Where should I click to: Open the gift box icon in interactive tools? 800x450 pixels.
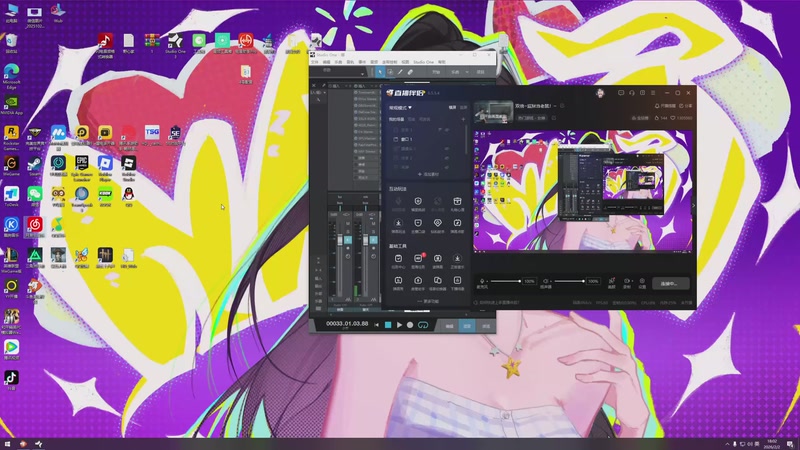[457, 202]
